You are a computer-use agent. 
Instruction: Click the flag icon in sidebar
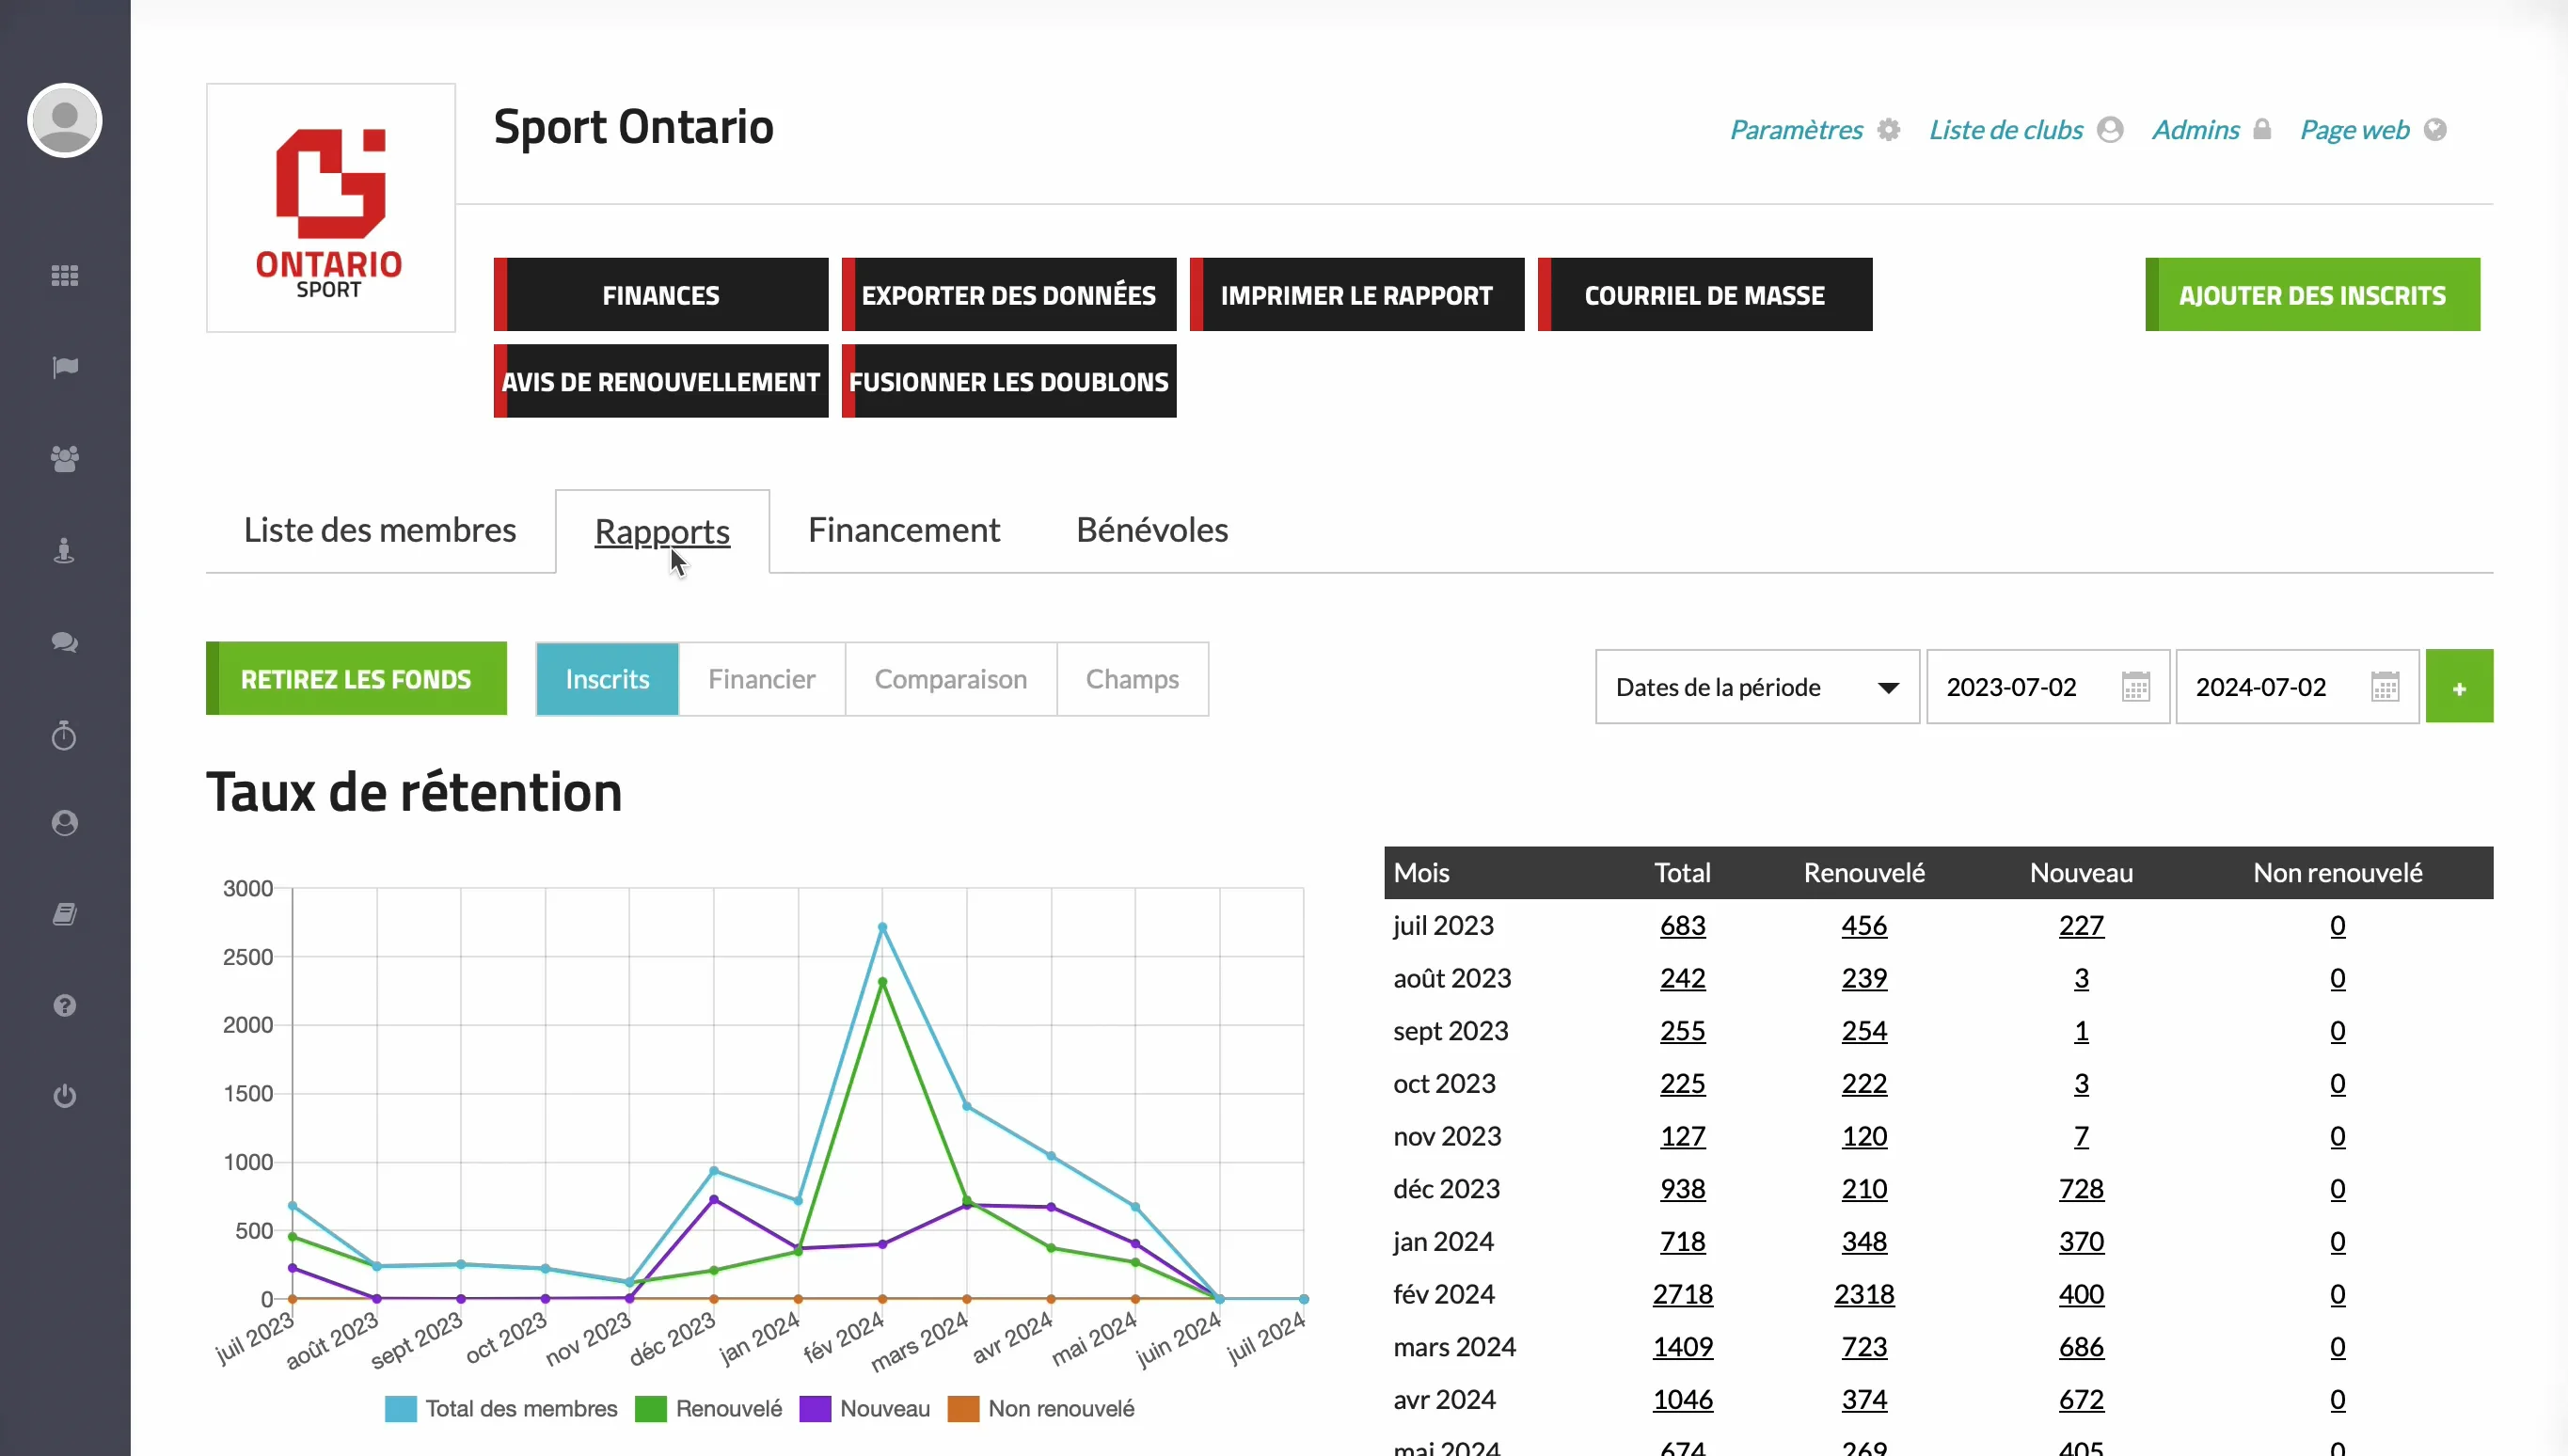(x=64, y=367)
